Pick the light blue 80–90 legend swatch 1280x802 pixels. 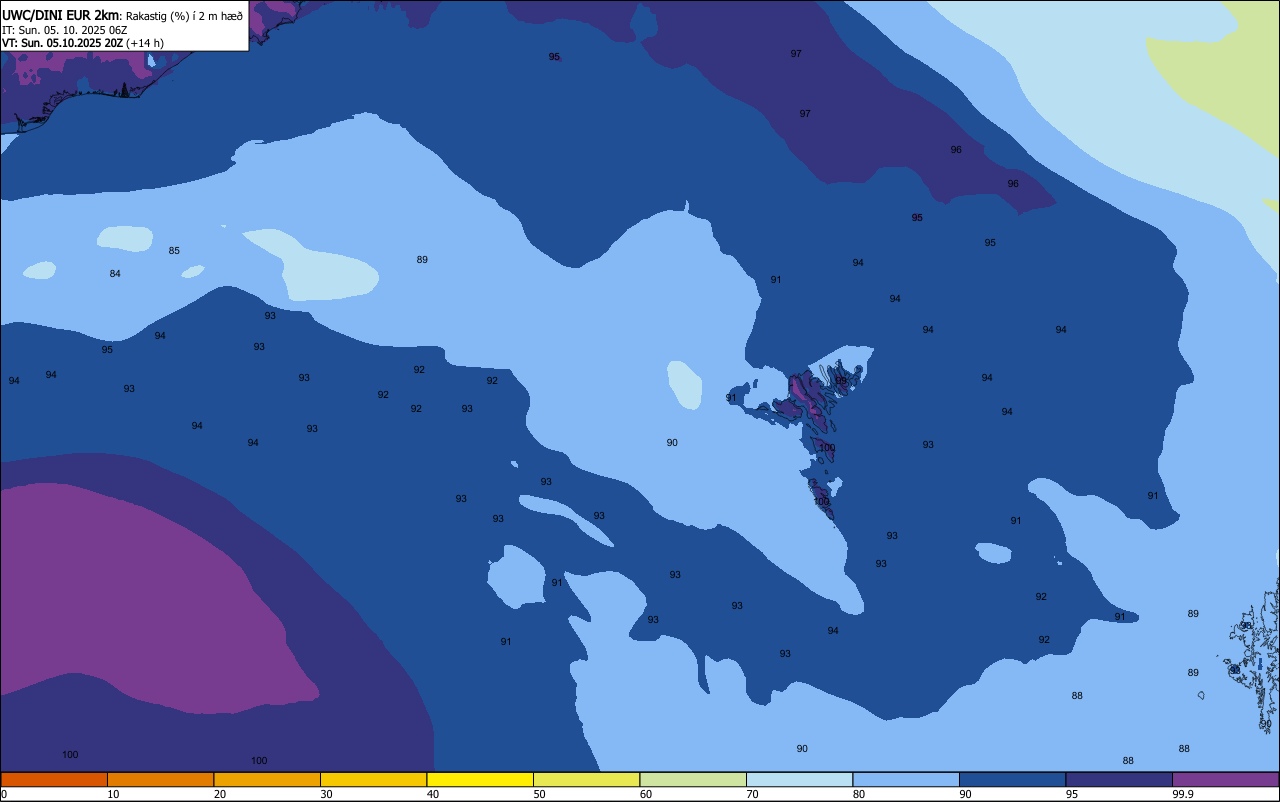906,779
